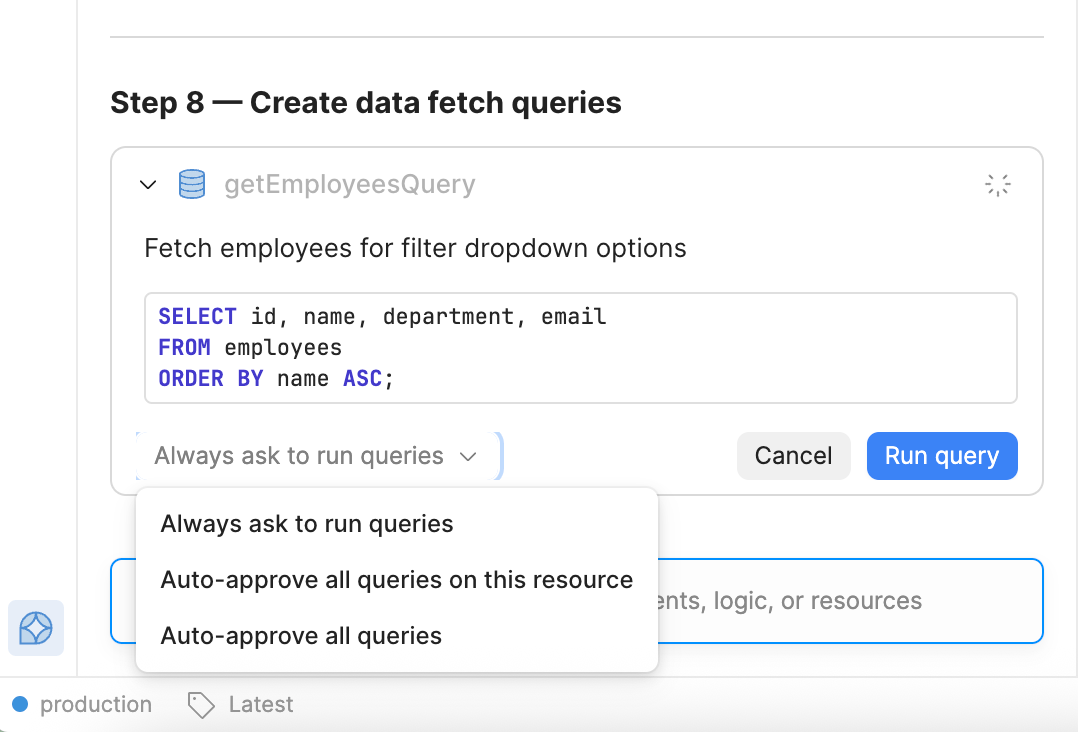This screenshot has height=732, width=1078.
Task: Click the loading spinner icon
Action: coord(997,185)
